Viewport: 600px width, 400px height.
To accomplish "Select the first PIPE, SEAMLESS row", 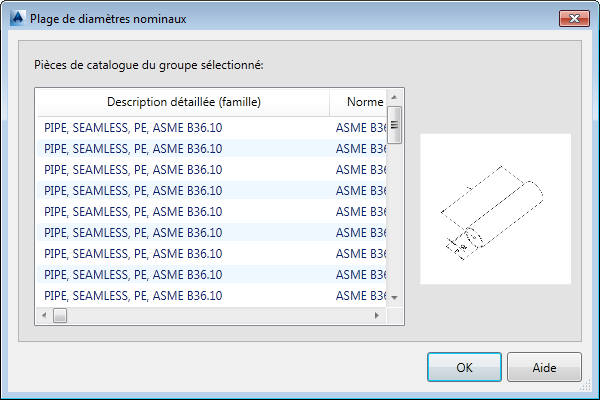I will tap(133, 127).
